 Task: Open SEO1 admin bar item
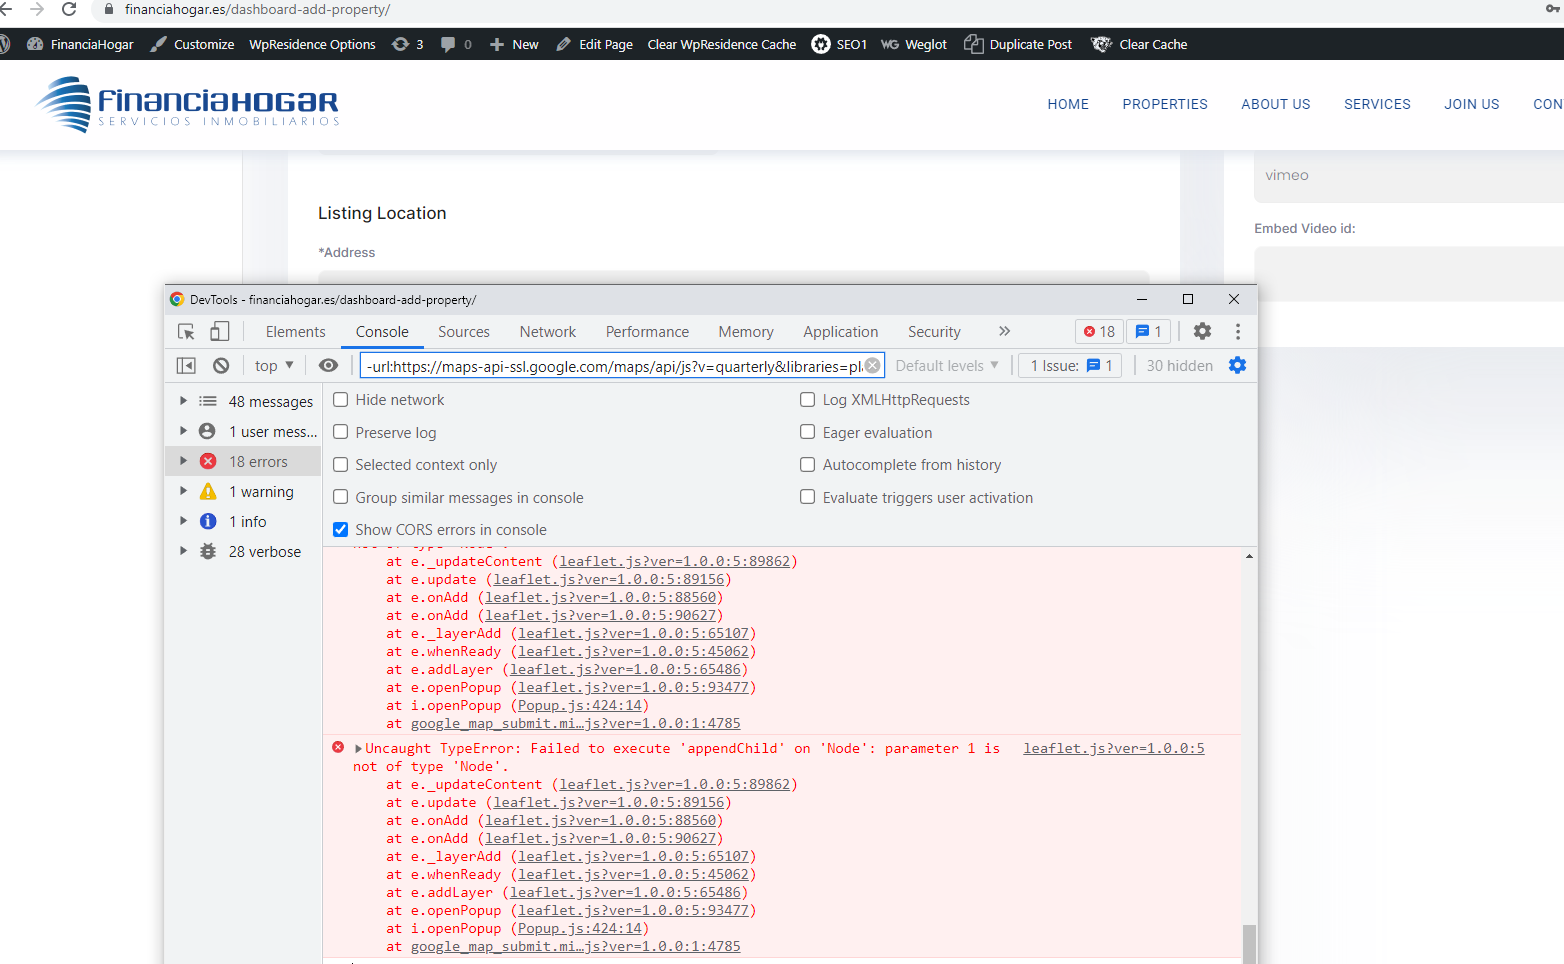point(839,44)
